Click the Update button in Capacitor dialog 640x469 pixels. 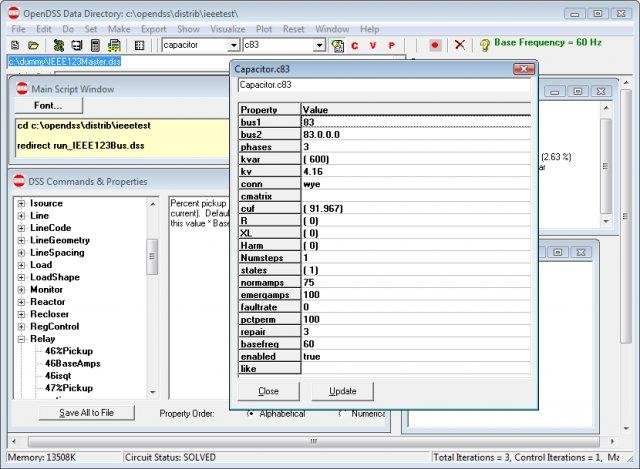tap(342, 391)
